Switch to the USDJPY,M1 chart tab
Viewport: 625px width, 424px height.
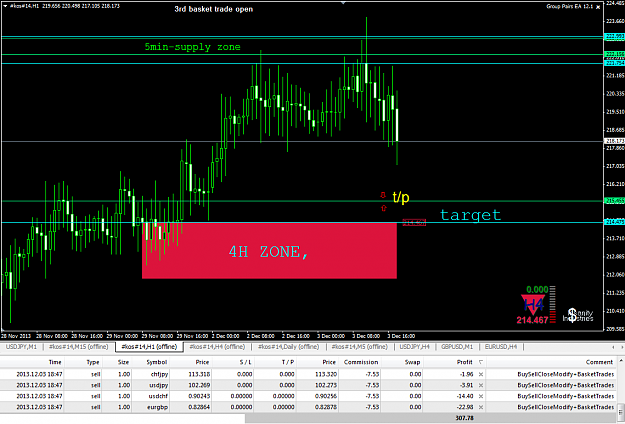point(21,347)
